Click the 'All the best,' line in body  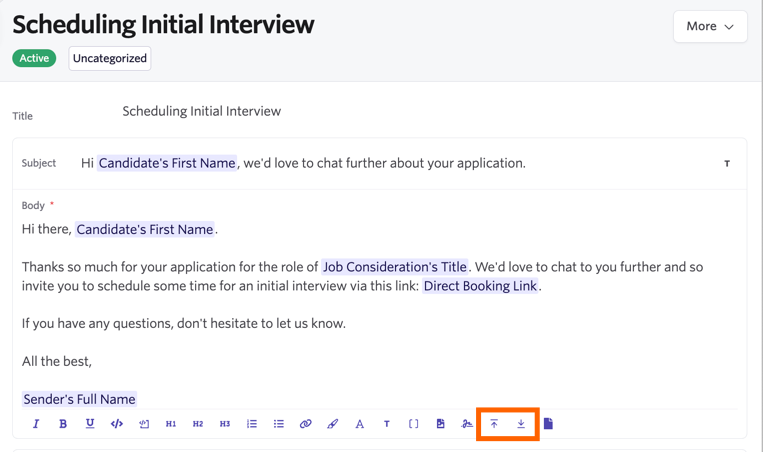click(x=56, y=362)
